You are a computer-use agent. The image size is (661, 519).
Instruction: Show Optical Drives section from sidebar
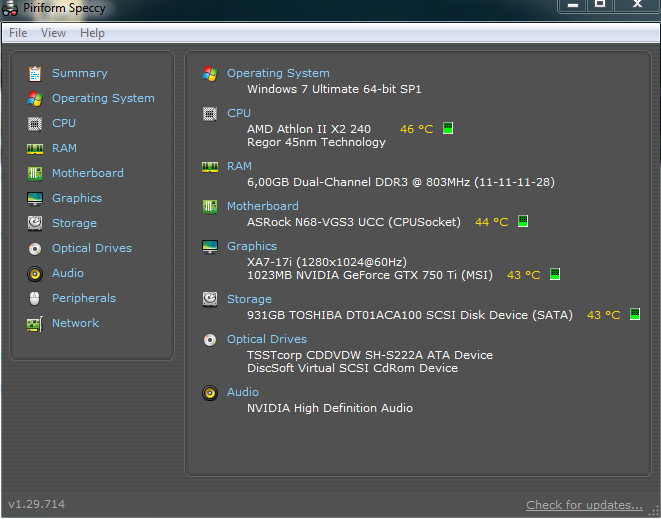92,248
